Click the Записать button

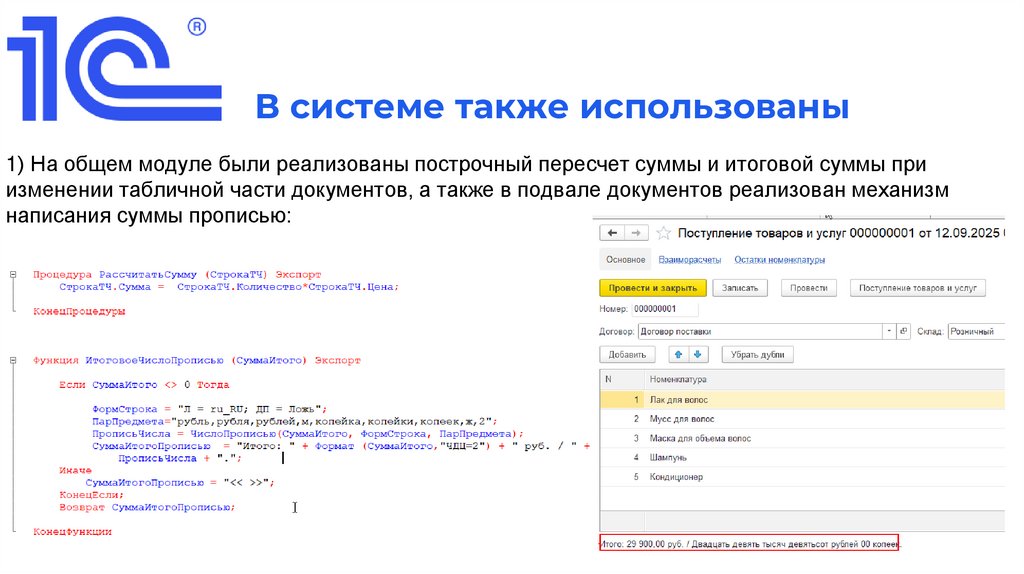740,288
